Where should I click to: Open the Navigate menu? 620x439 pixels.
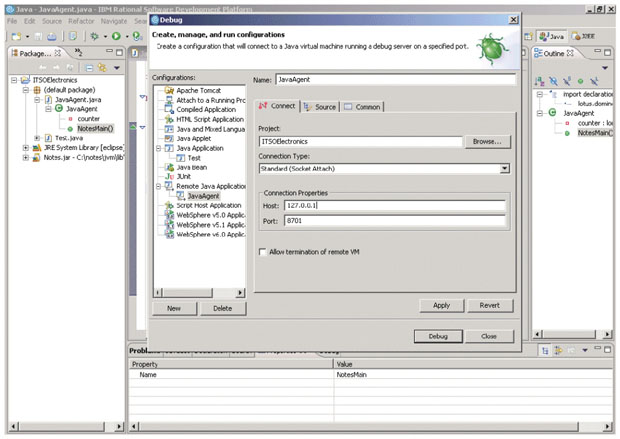point(114,21)
